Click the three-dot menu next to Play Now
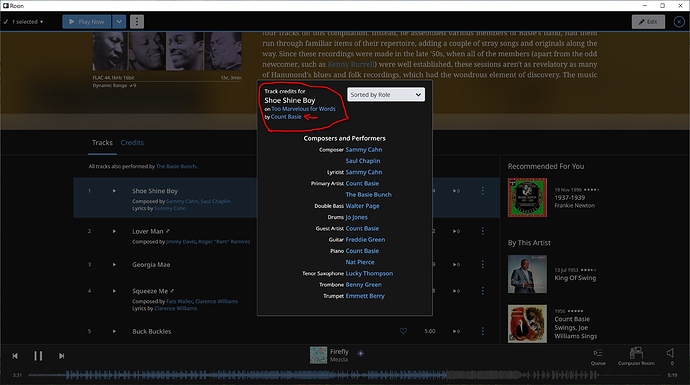This screenshot has height=385, width=690. [x=137, y=22]
